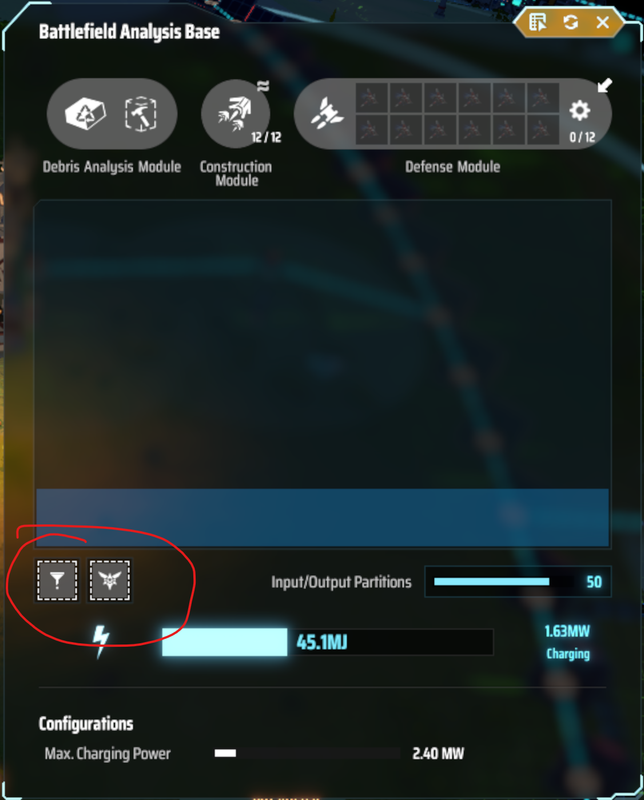The image size is (644, 800).
Task: Close the Battlefield Analysis Base window
Action: [x=603, y=22]
